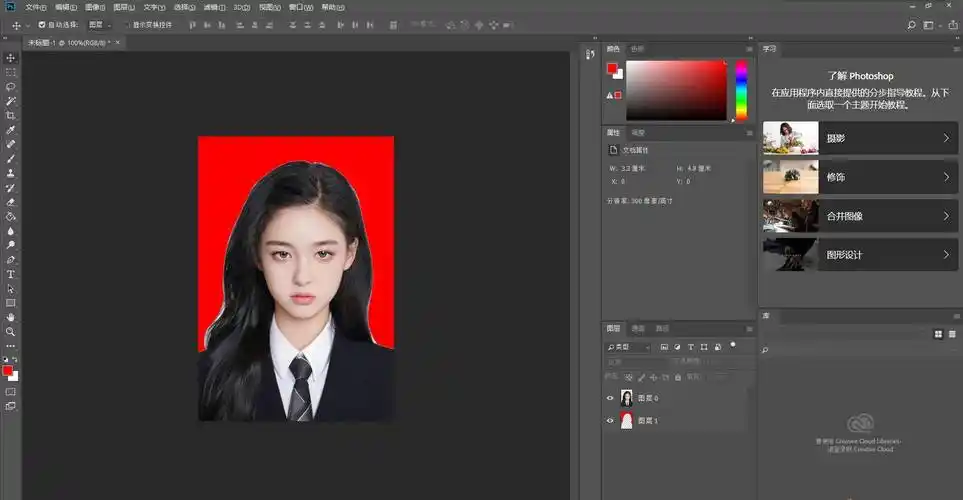Open the Layers panel flyout menu
This screenshot has width=963, height=500.
(749, 329)
